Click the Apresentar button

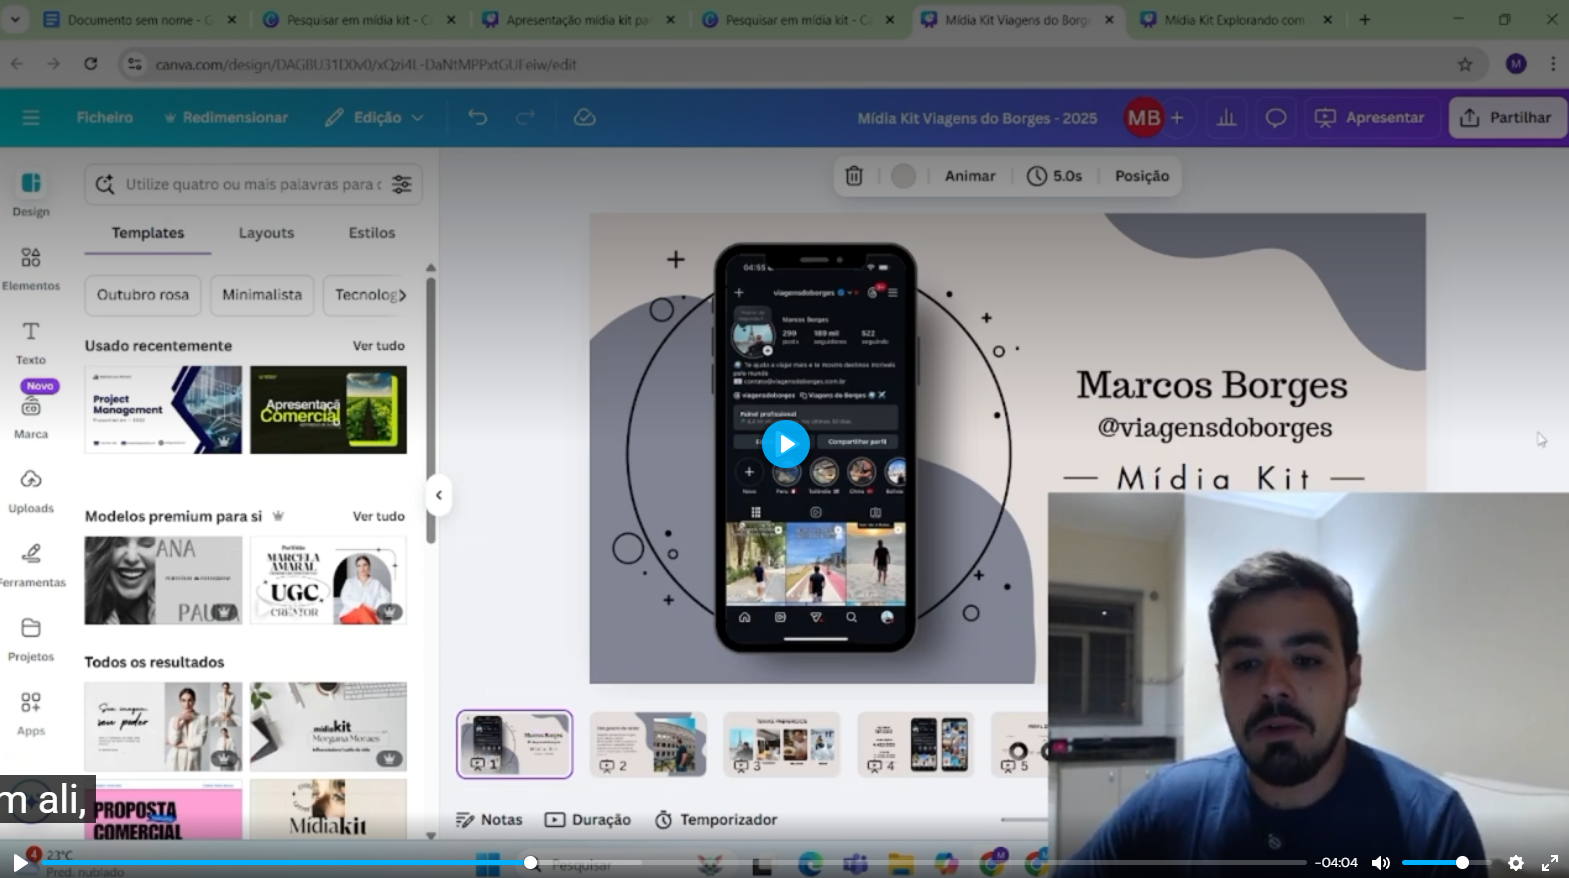(1370, 118)
